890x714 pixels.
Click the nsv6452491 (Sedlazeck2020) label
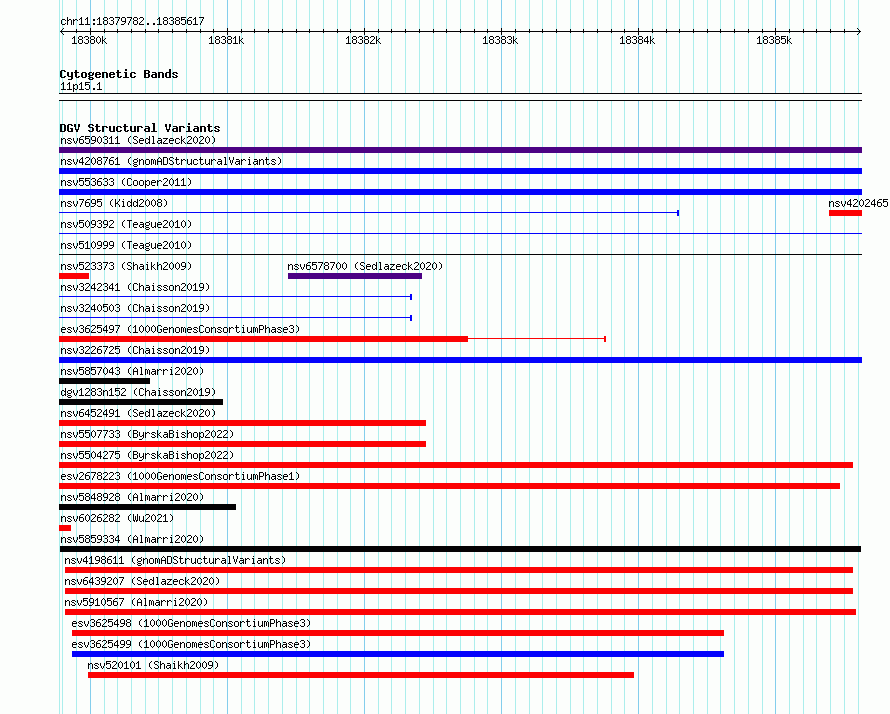tap(138, 413)
